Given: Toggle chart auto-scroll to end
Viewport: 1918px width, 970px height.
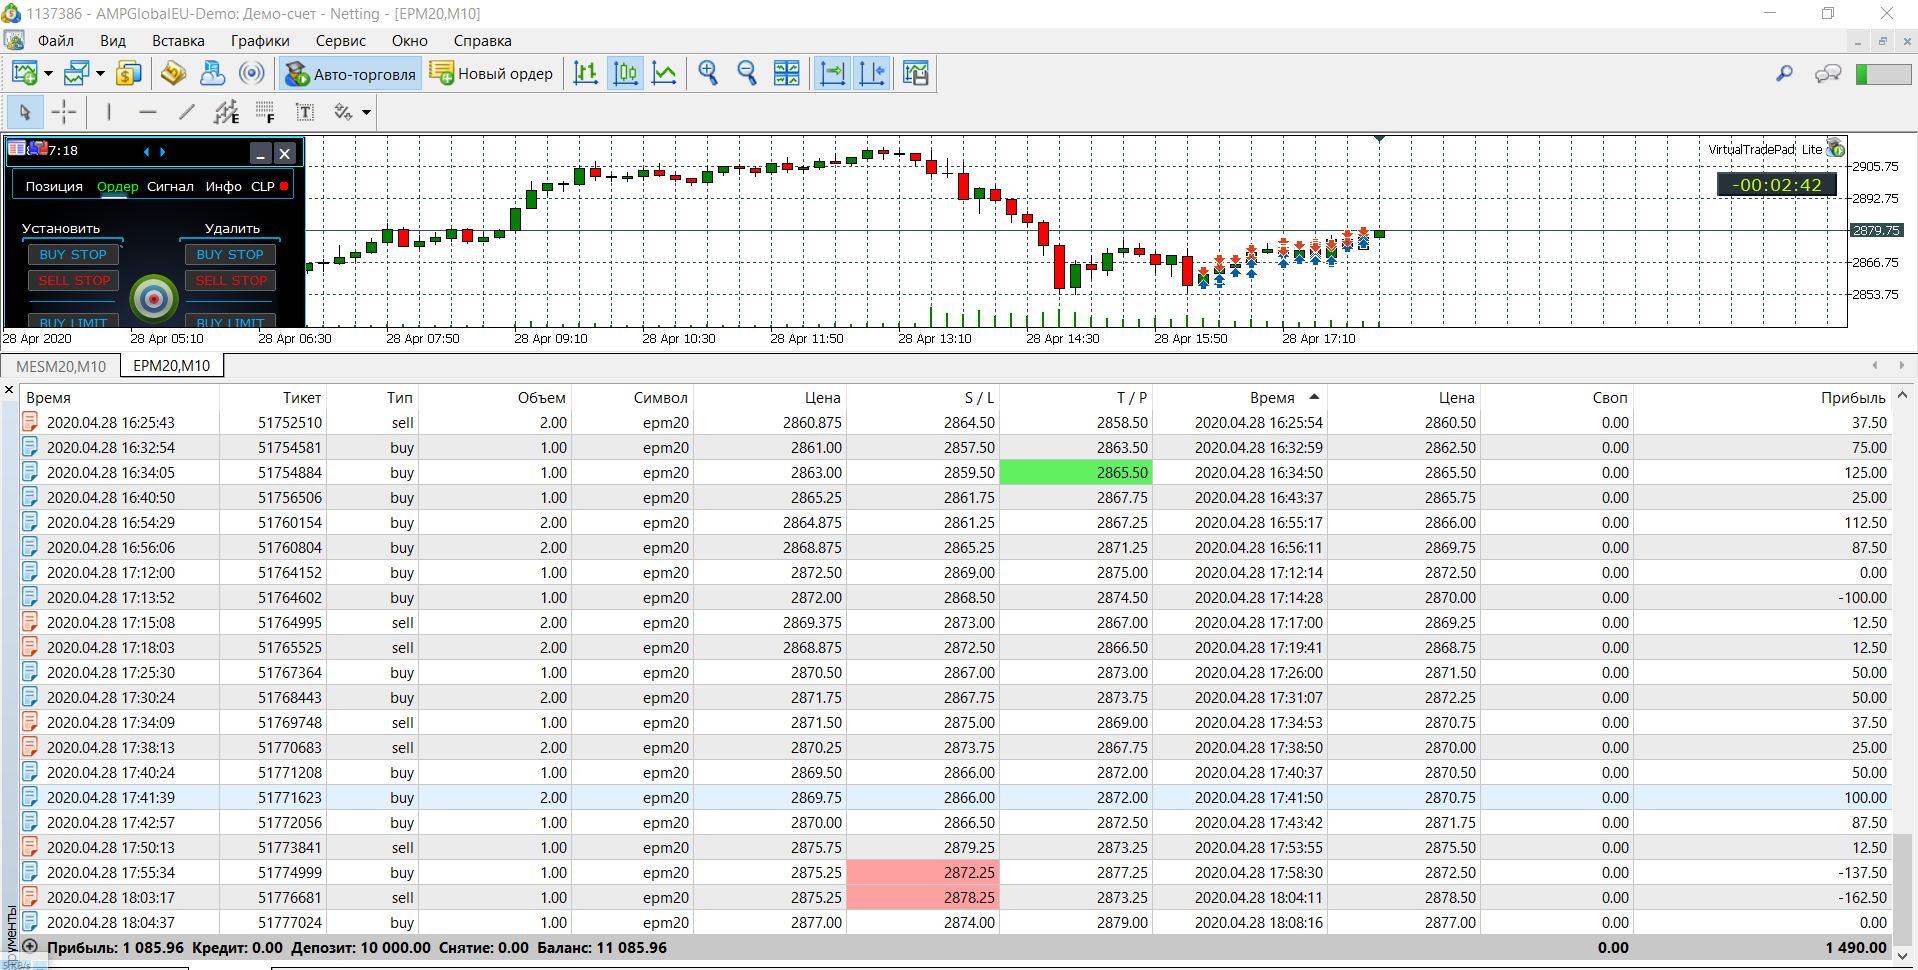Looking at the screenshot, I should pyautogui.click(x=832, y=73).
